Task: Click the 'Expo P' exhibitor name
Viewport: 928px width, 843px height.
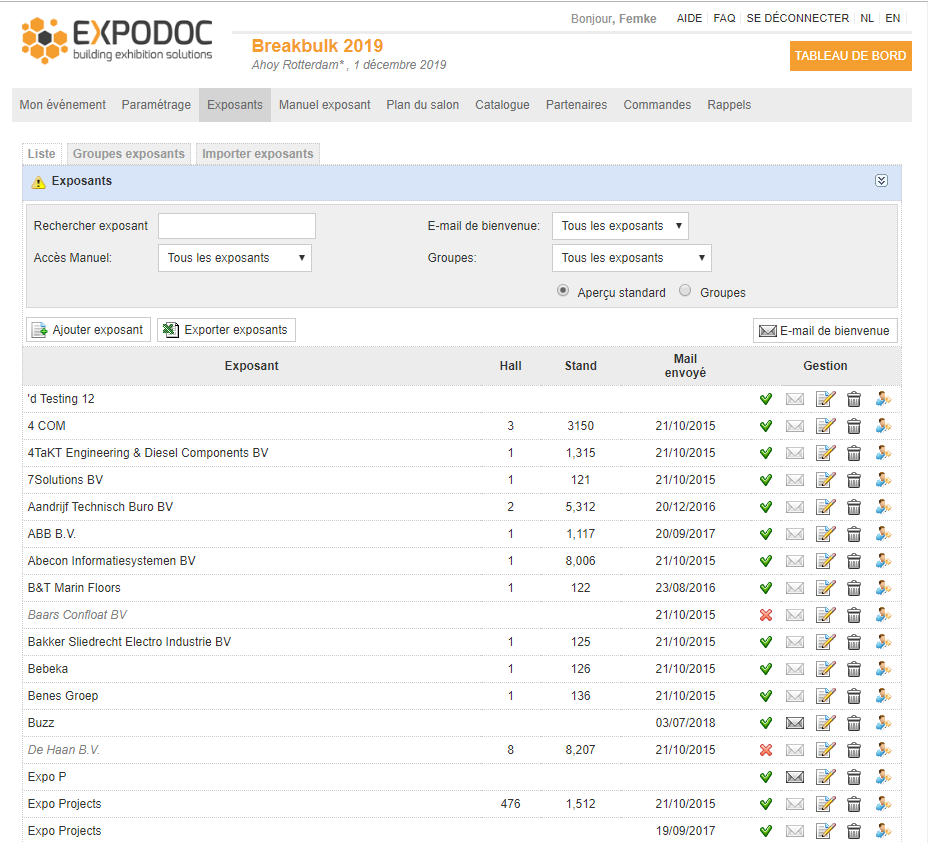Action: 47,777
